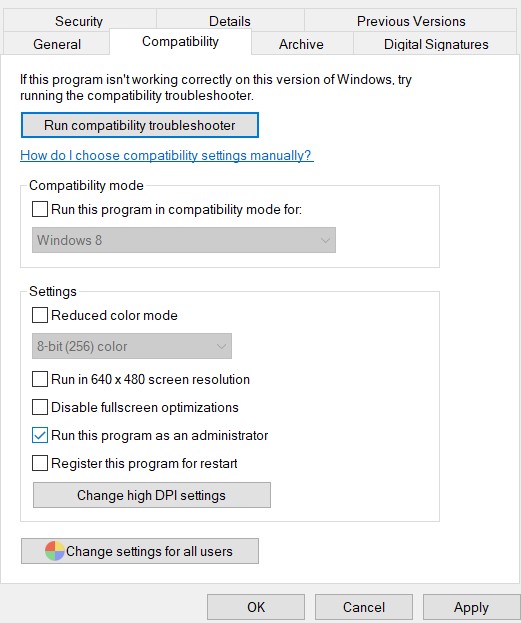This screenshot has height=623, width=521.
Task: Toggle Run in 640 x 480 screen resolution
Action: pos(40,379)
